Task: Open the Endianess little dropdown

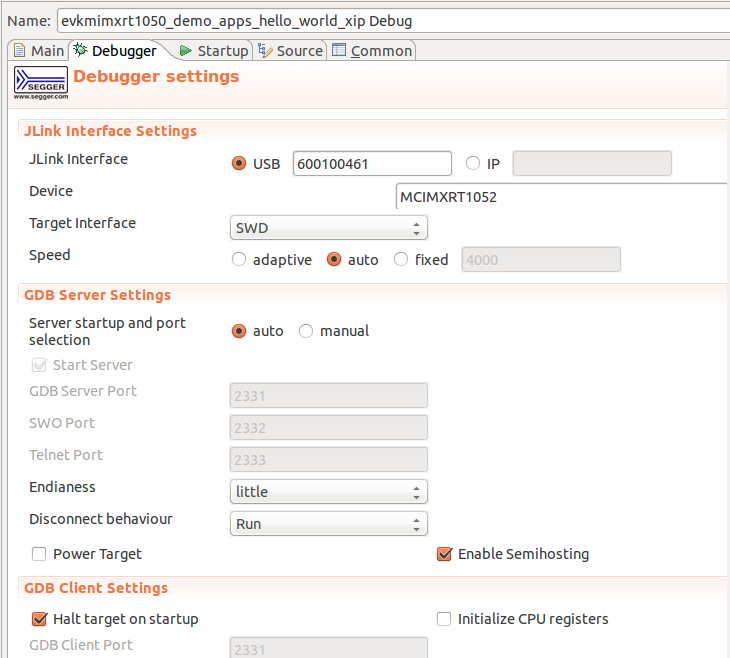Action: 329,492
